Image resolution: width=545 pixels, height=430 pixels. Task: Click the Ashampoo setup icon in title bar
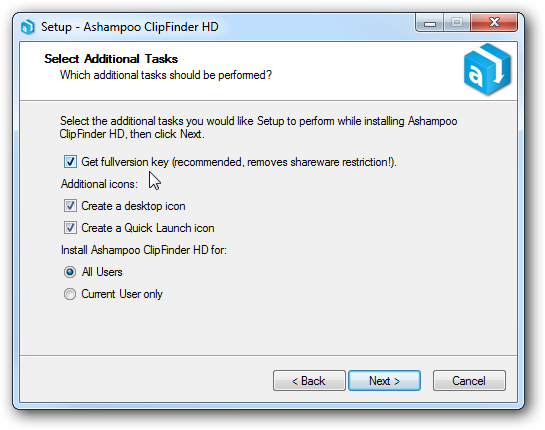(27, 27)
